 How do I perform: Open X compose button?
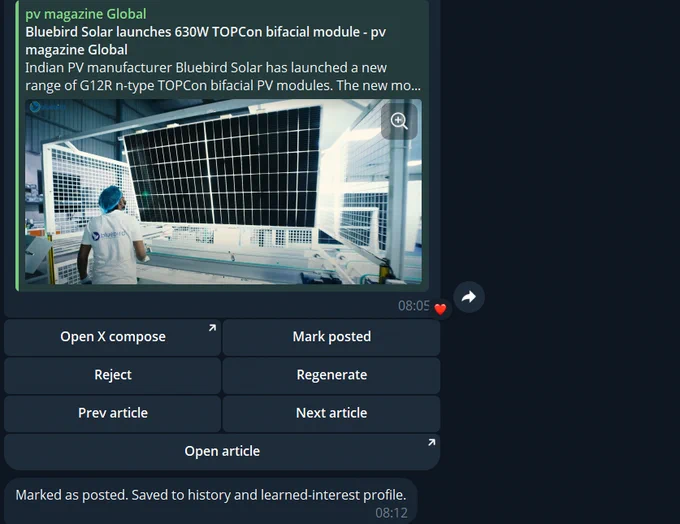click(113, 337)
